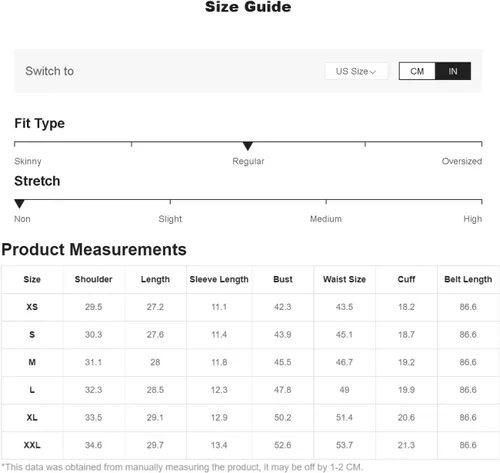This screenshot has width=500, height=473.
Task: Click the Slight stretch label
Action: [170, 219]
